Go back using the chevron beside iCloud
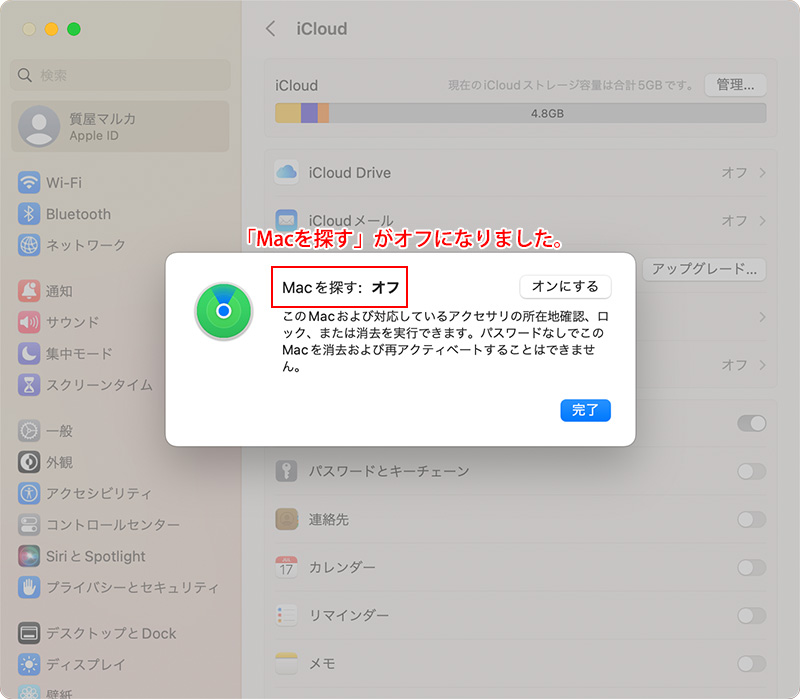 271,29
